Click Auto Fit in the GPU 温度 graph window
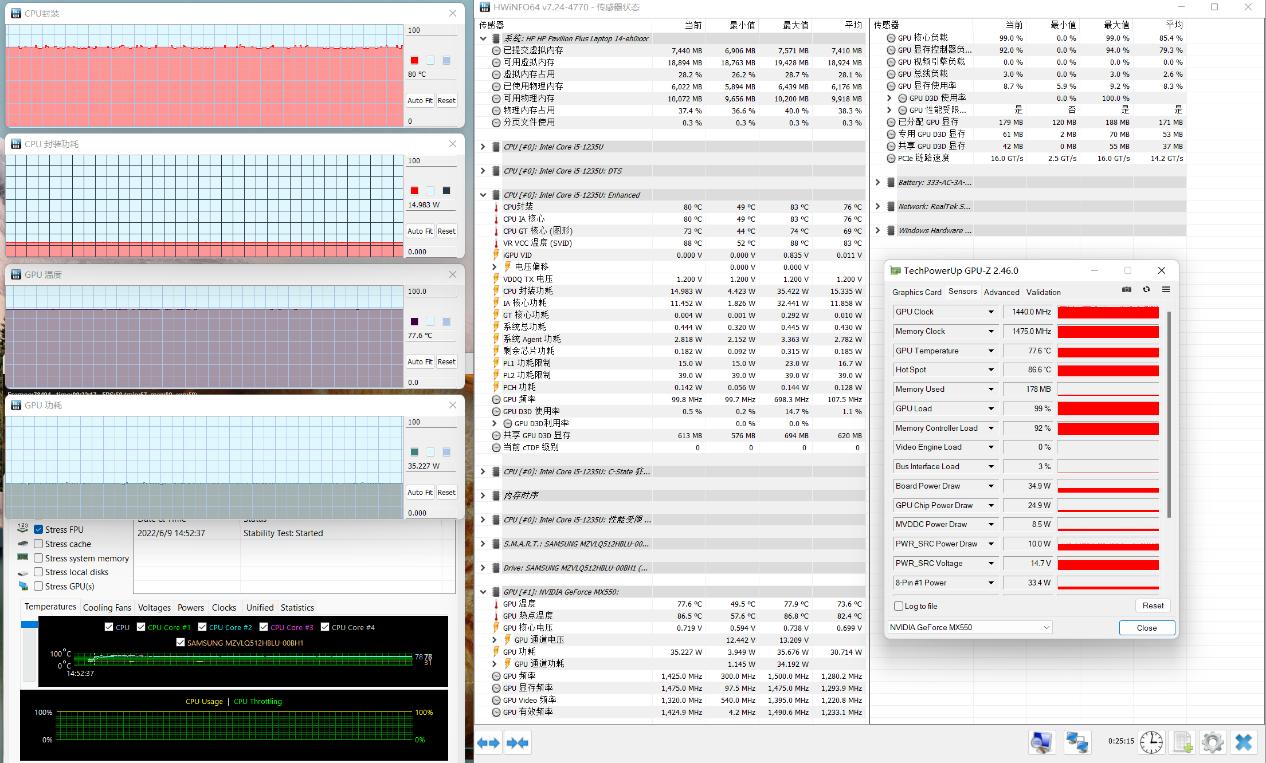This screenshot has height=763, width=1266. tap(419, 362)
